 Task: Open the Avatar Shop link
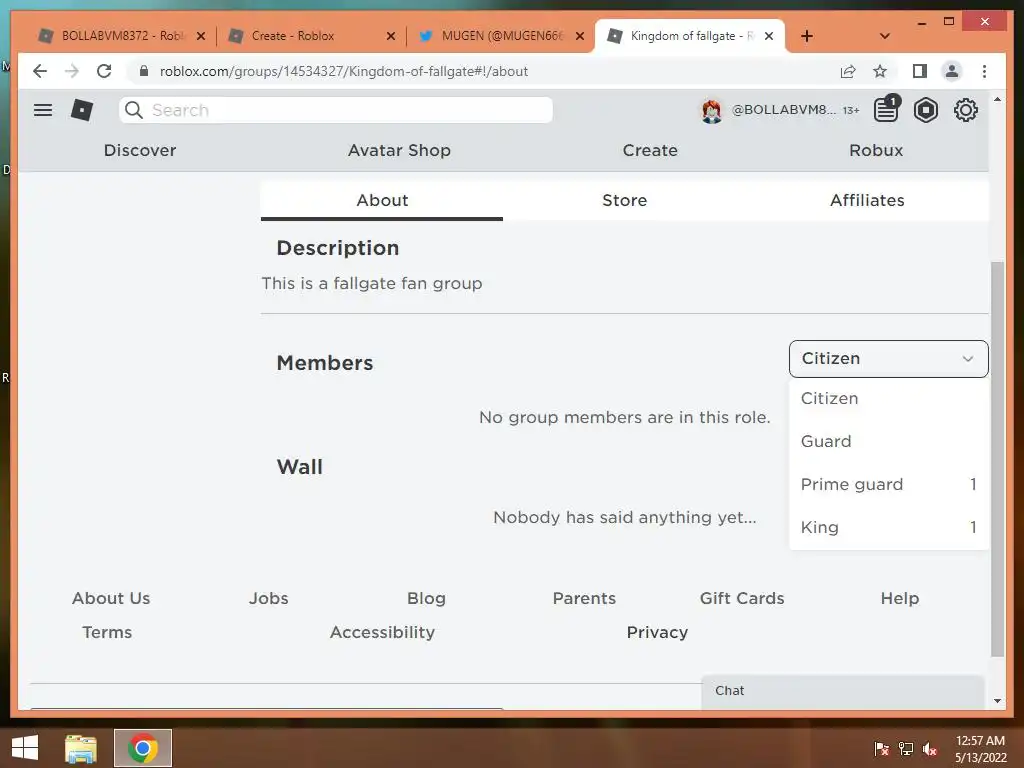[399, 150]
